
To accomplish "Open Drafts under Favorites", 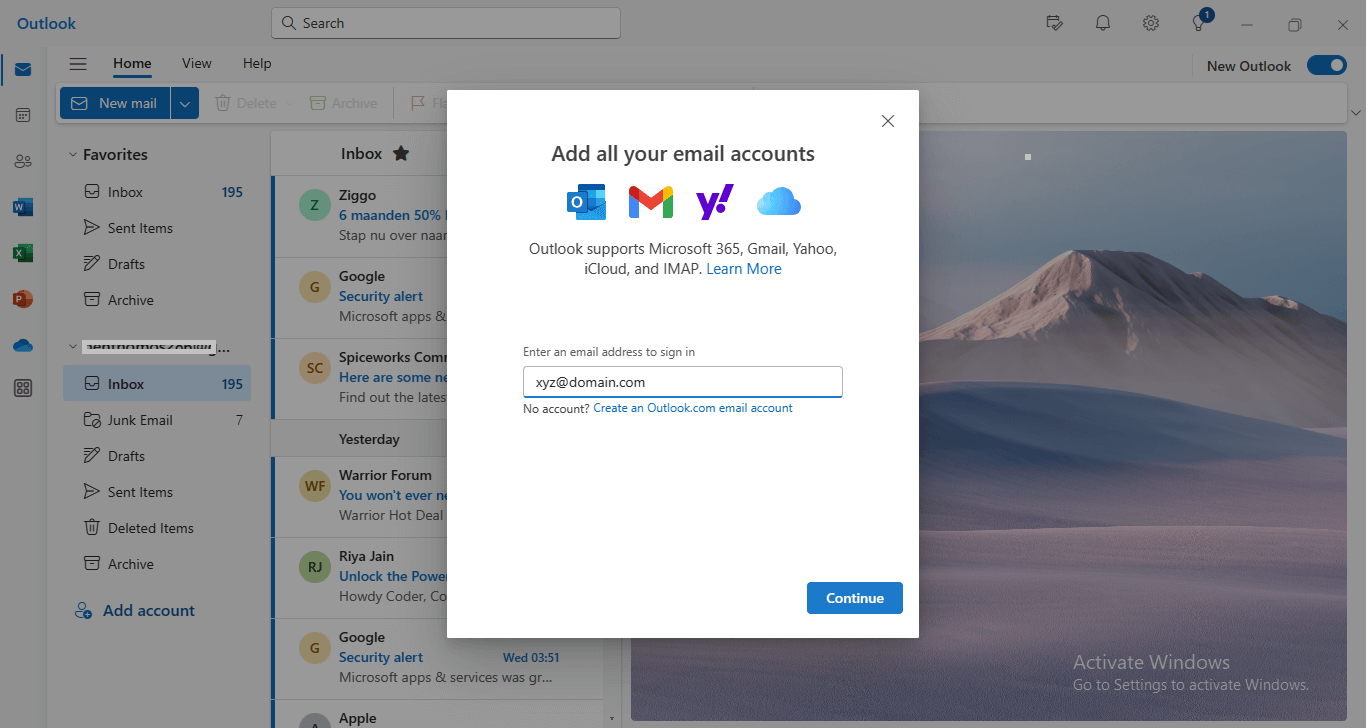I will pos(157,264).
